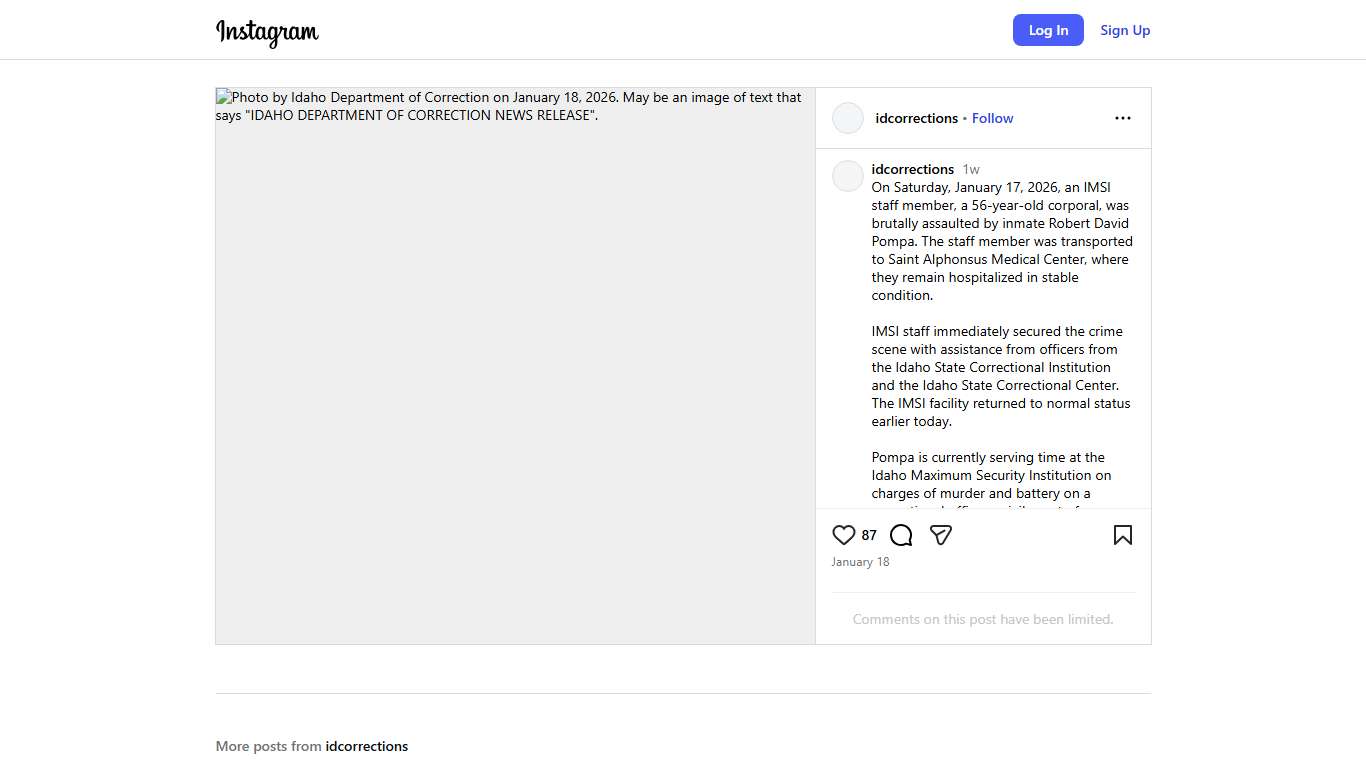Image resolution: width=1366 pixels, height=768 pixels.
Task: Click the January 18 post date
Action: (860, 562)
